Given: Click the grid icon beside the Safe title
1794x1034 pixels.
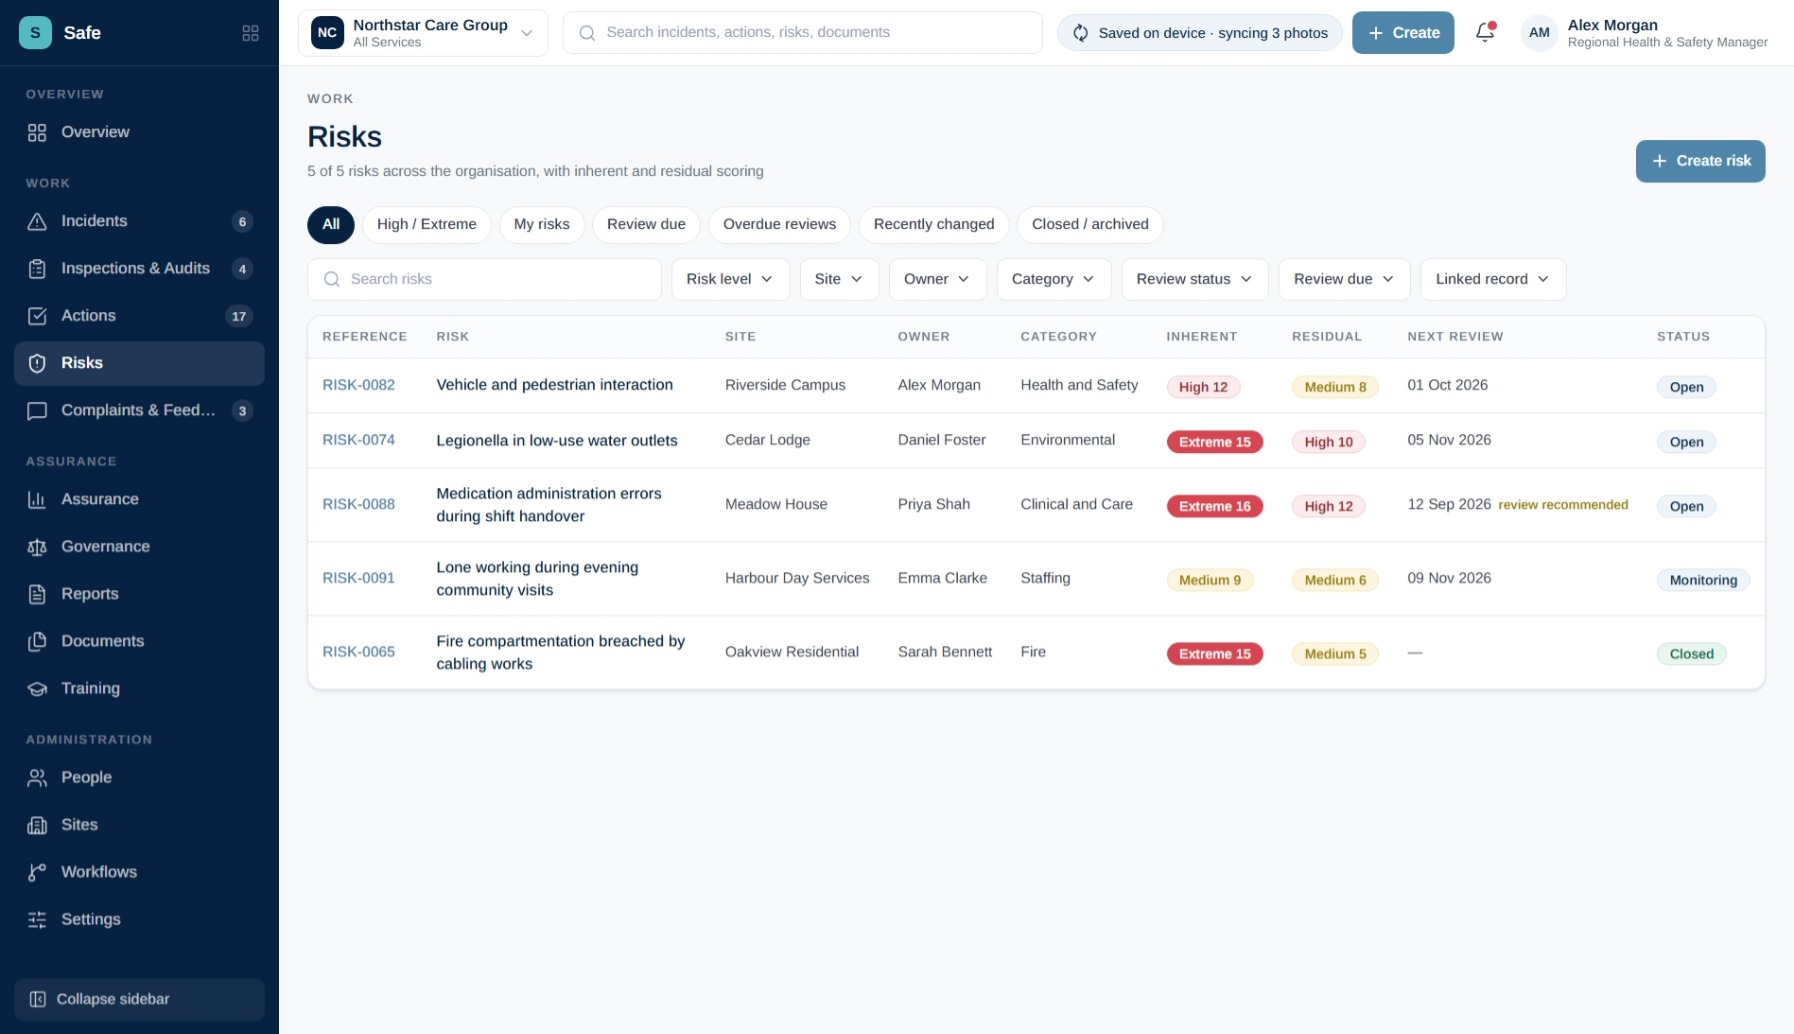Looking at the screenshot, I should point(250,33).
